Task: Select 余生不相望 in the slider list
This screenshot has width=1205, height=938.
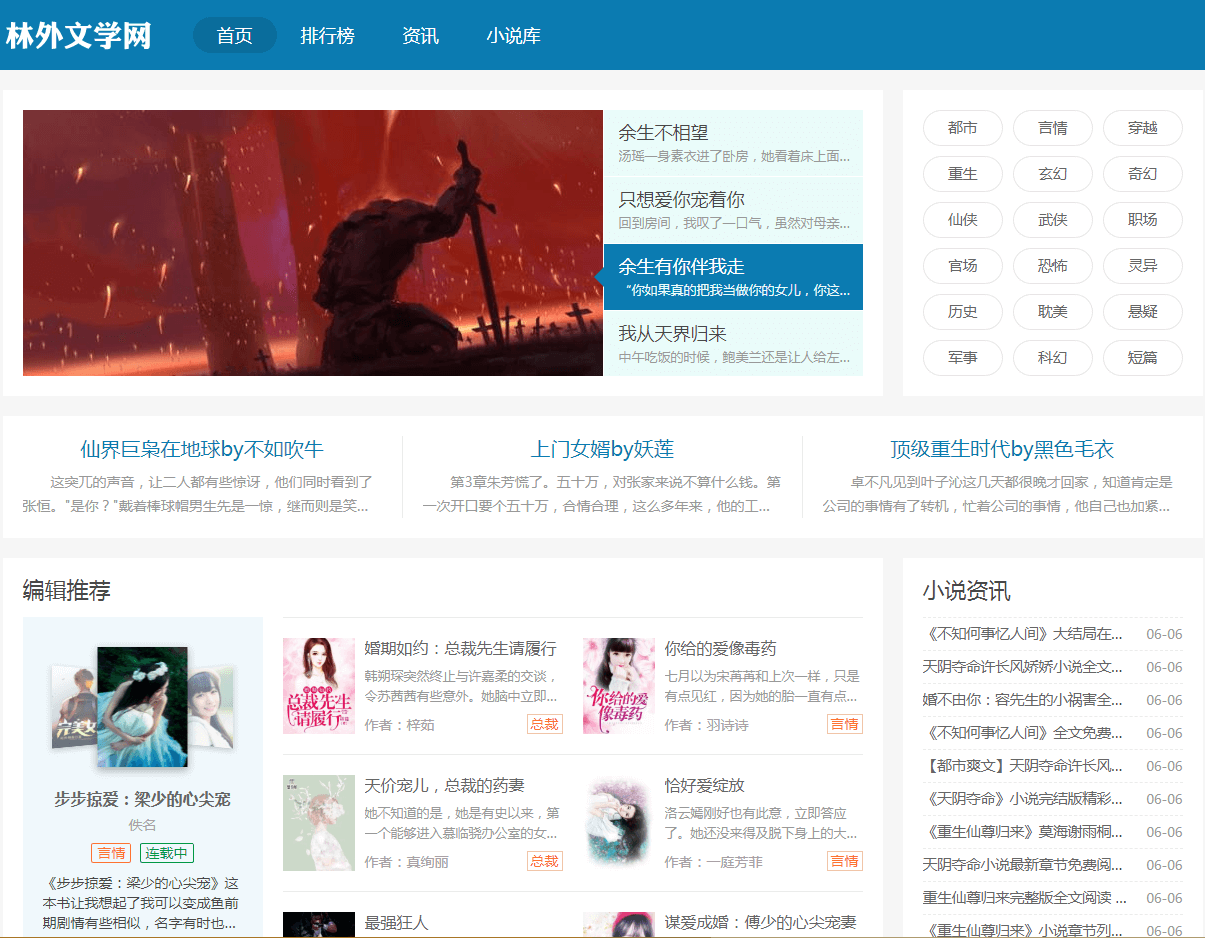Action: 663,133
